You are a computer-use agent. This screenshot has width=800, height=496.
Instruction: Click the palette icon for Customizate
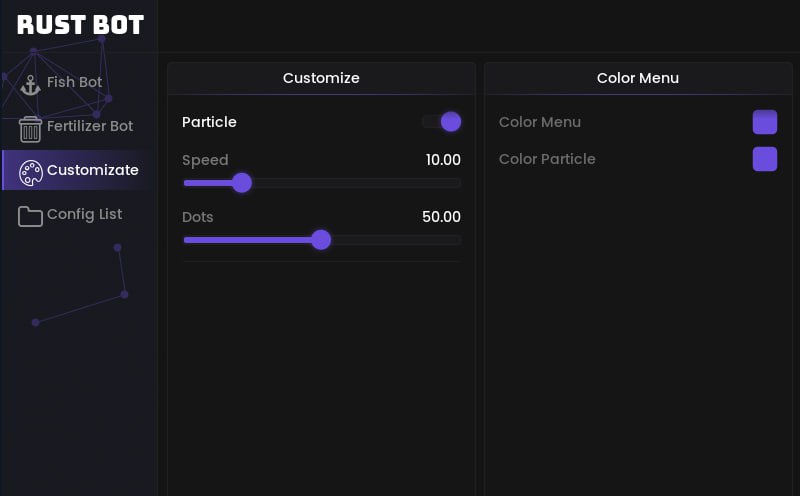coord(31,172)
